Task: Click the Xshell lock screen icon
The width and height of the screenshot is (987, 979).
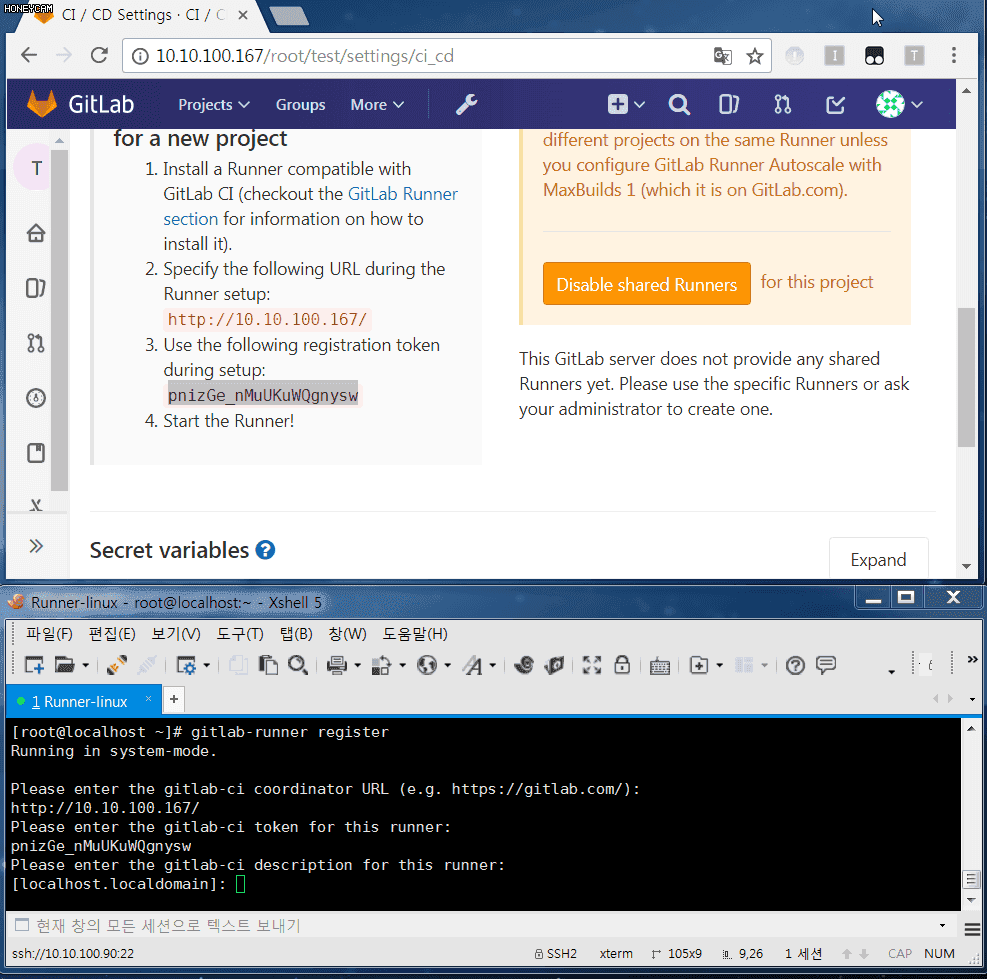Action: [622, 665]
